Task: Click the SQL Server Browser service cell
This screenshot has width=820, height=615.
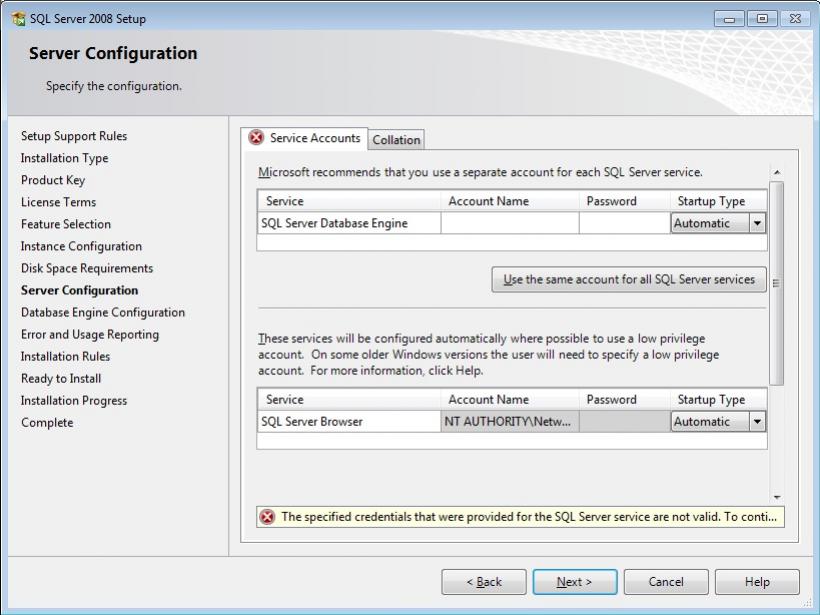Action: 349,422
